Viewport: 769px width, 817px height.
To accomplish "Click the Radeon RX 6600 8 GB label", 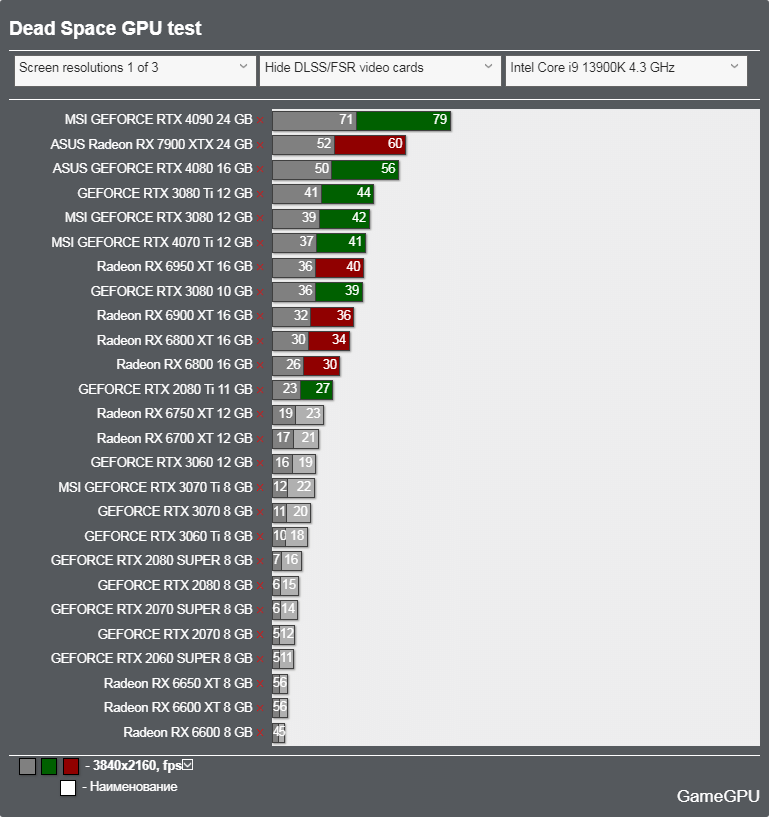I will (188, 732).
